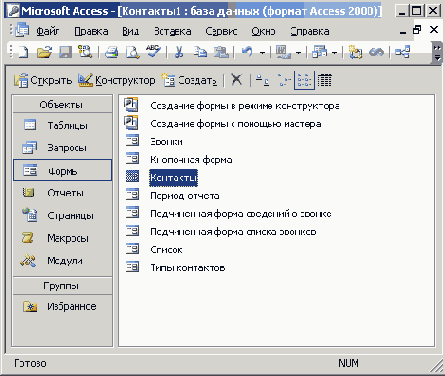This screenshot has width=445, height=376.
Task: Click the OfficeLinks toolbar icon
Action: [x=283, y=52]
